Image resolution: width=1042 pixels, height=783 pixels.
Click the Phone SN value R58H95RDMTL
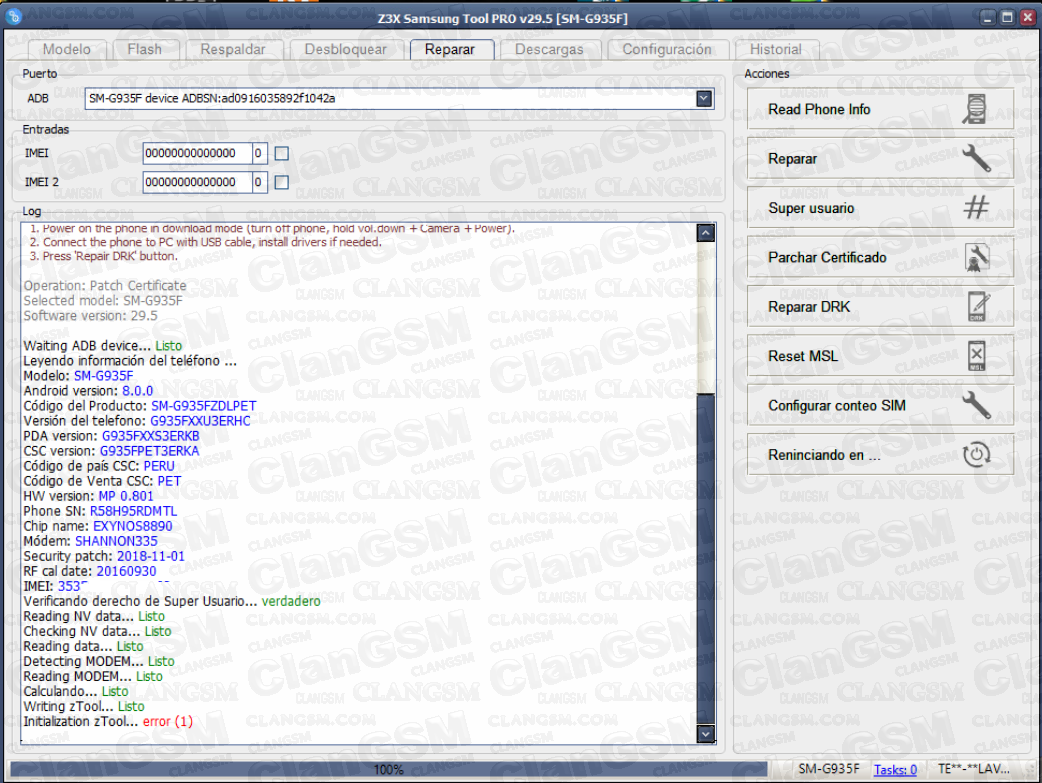(133, 511)
